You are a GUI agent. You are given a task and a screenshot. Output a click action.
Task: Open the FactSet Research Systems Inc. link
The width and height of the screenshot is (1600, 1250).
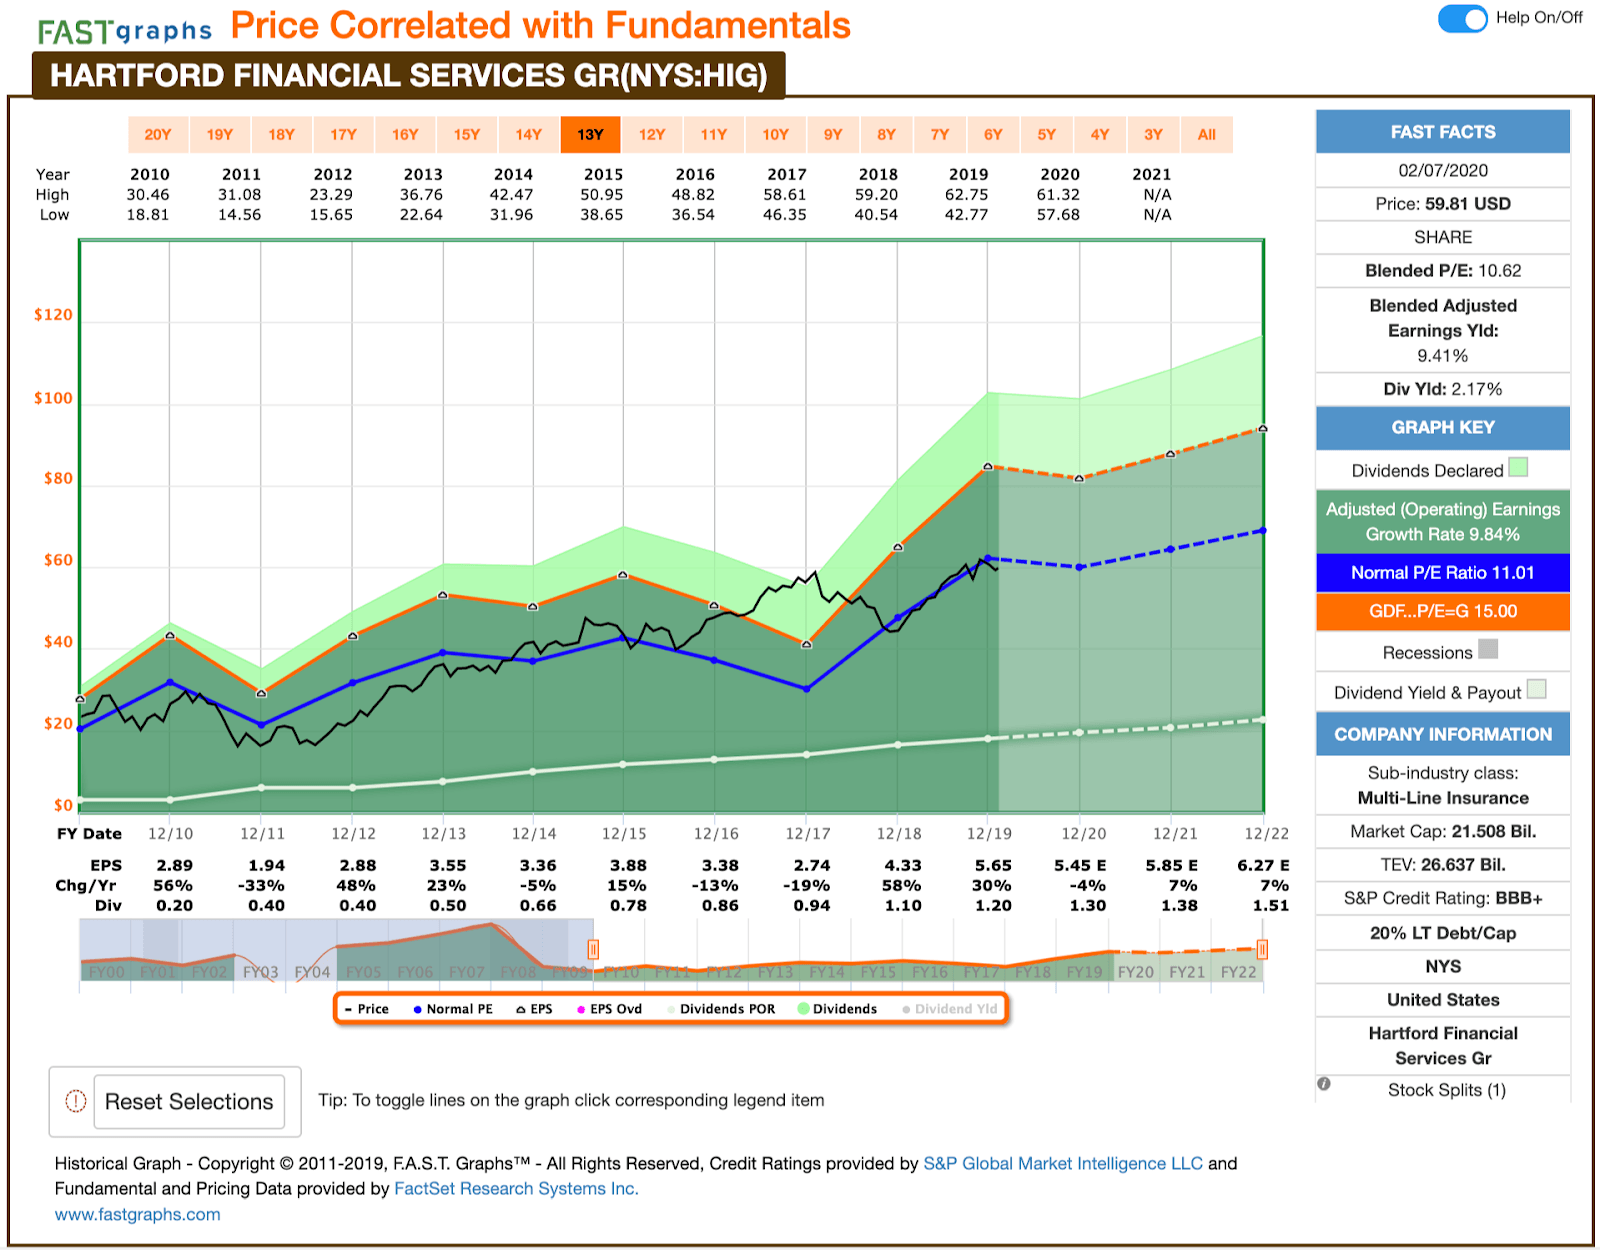(x=516, y=1188)
